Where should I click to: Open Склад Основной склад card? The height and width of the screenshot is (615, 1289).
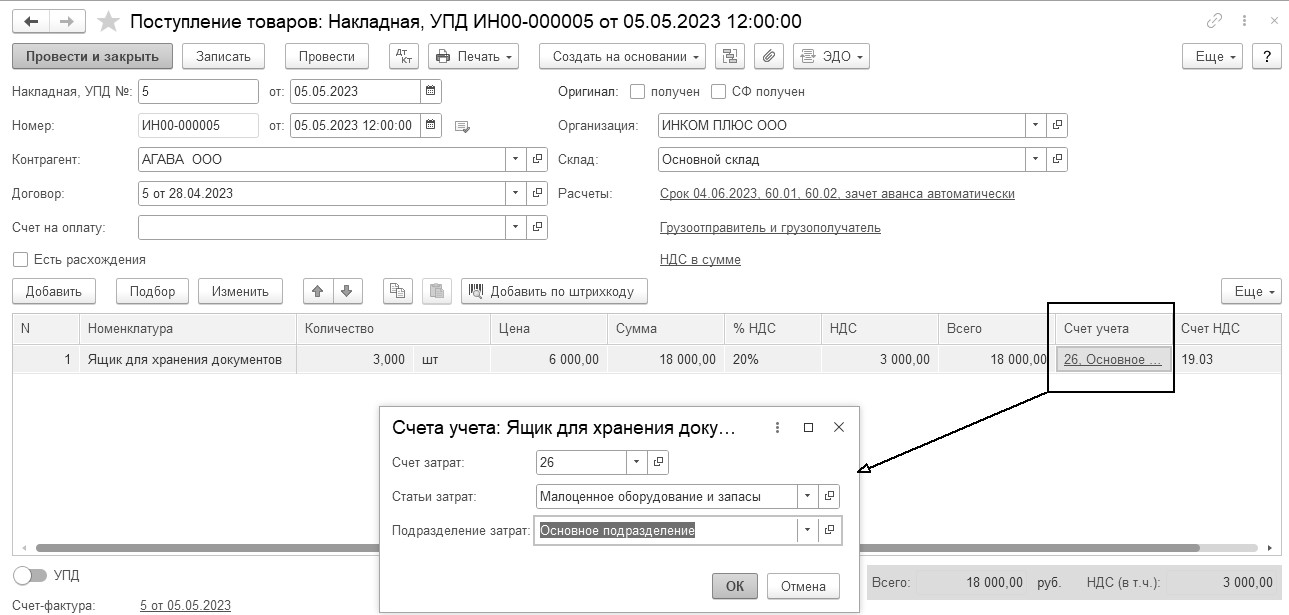(x=1058, y=159)
